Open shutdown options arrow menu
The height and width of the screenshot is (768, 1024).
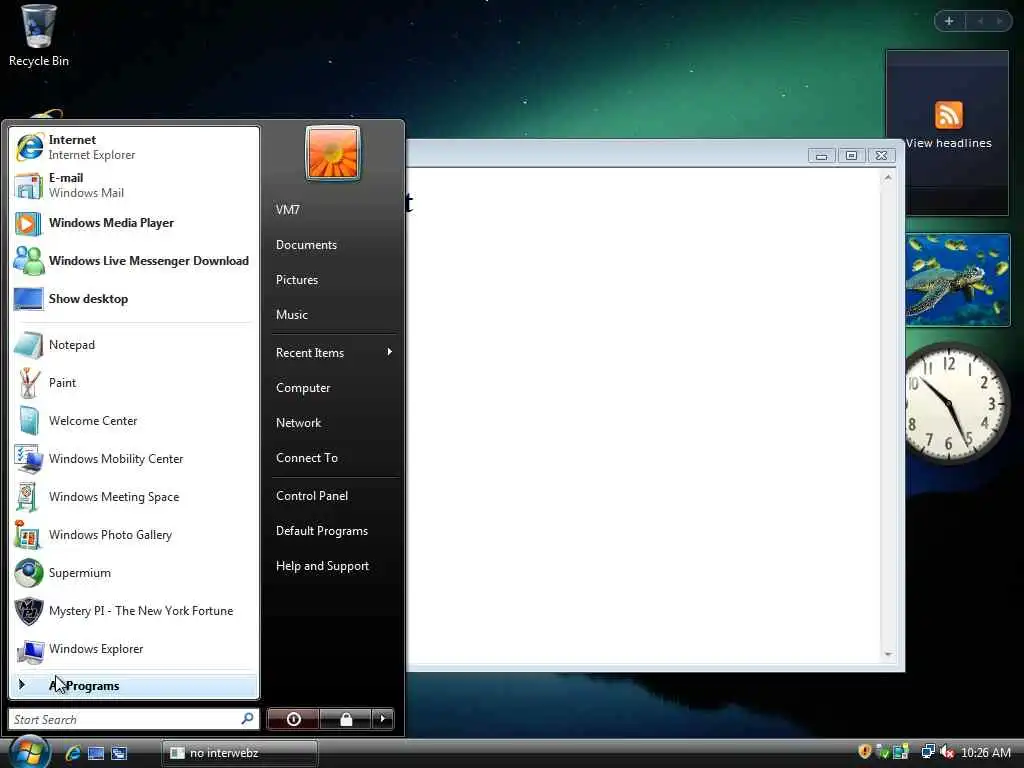coord(383,719)
